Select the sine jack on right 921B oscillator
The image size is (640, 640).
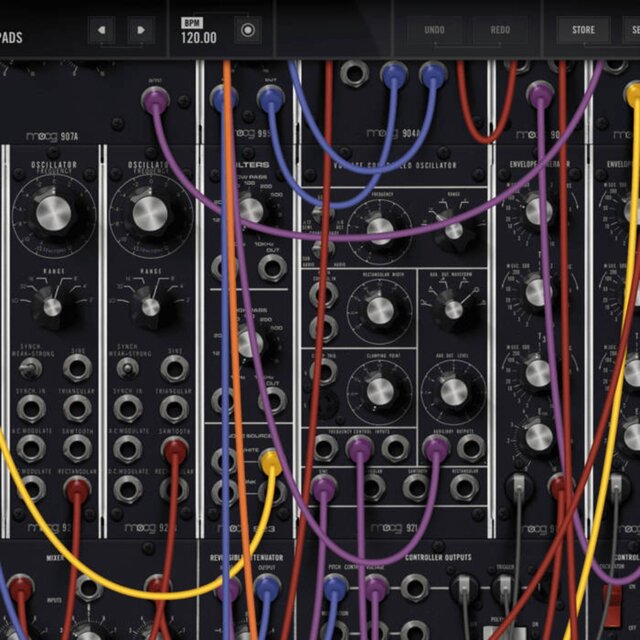pos(174,368)
